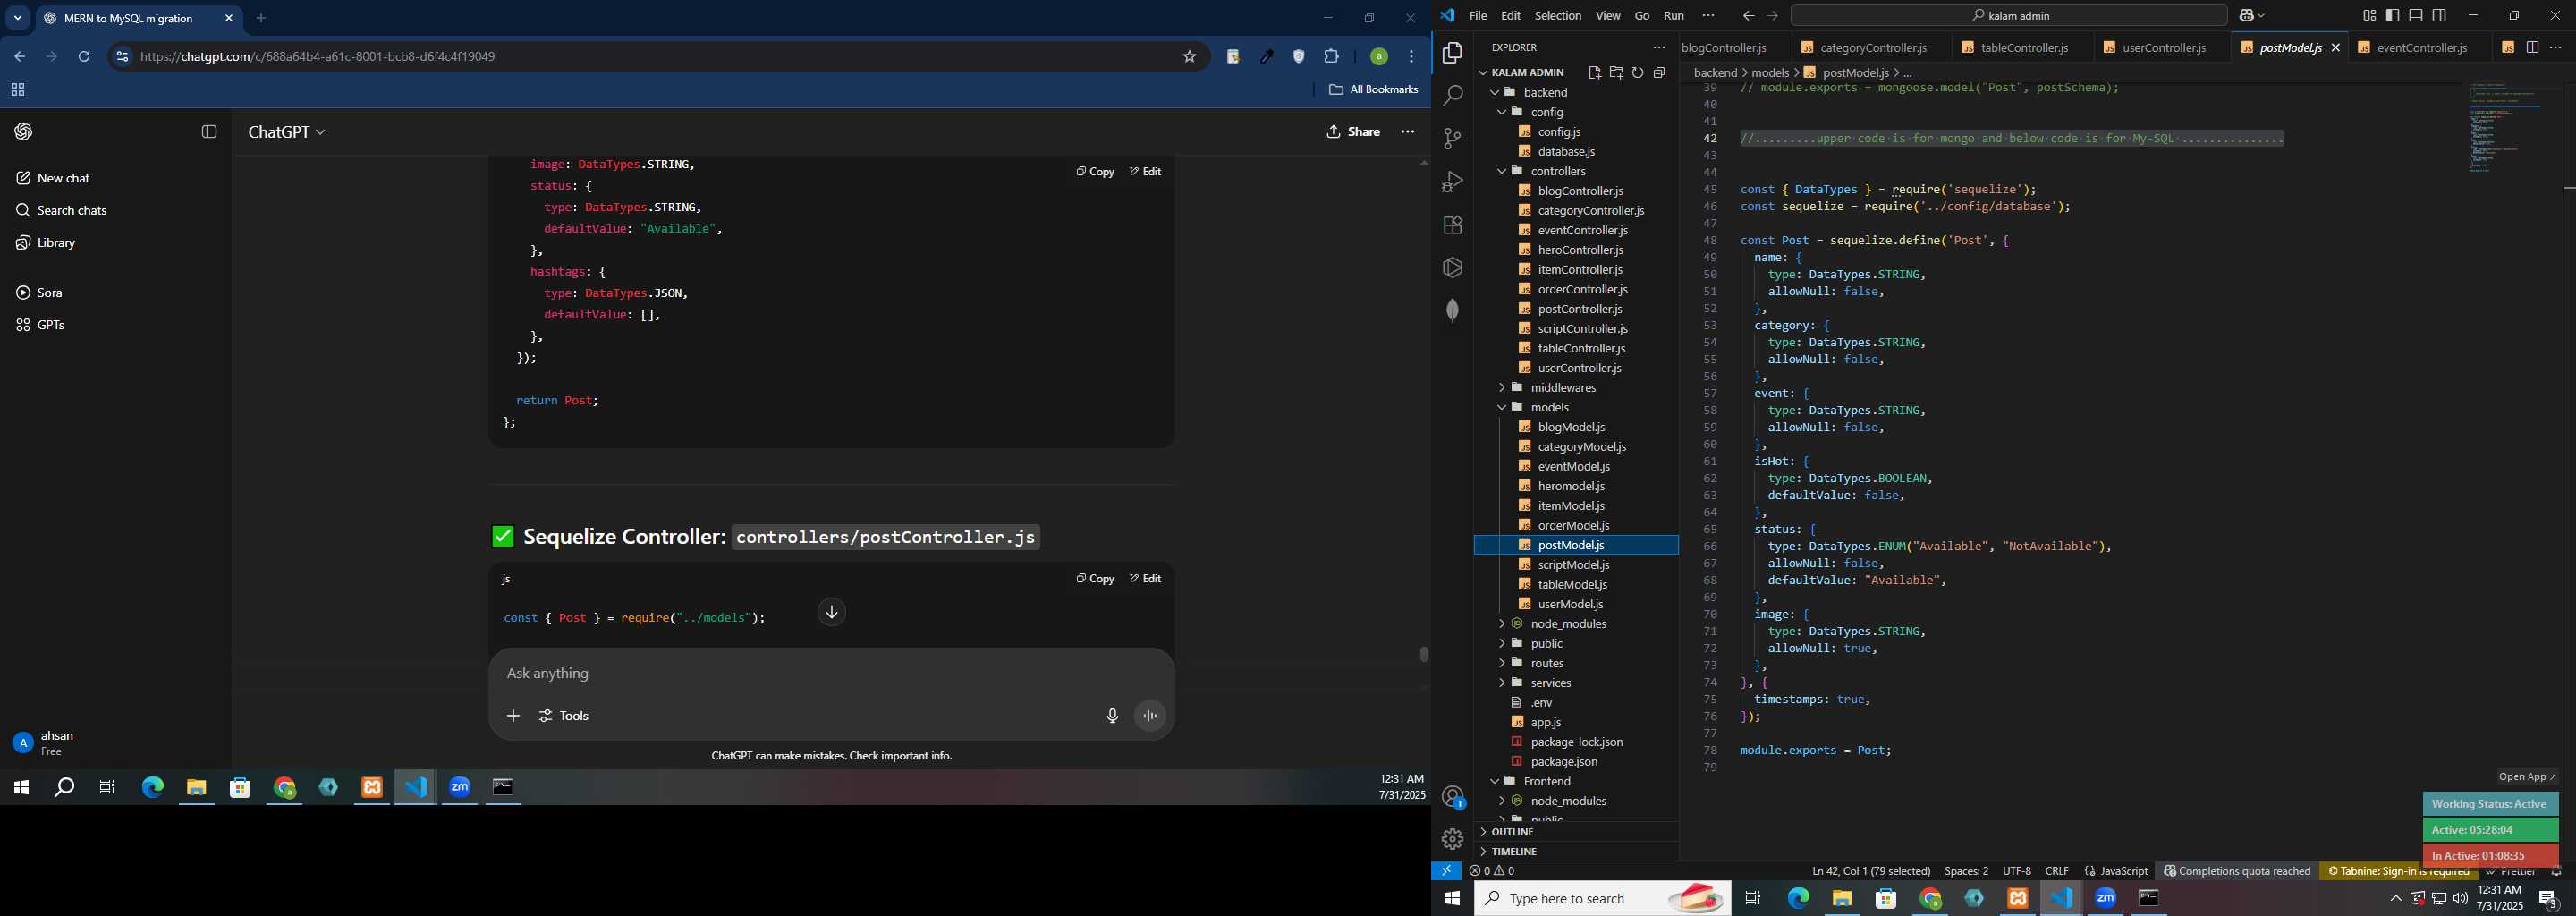Open the MongoDB leaf icon view
The width and height of the screenshot is (2576, 916).
(x=1452, y=311)
